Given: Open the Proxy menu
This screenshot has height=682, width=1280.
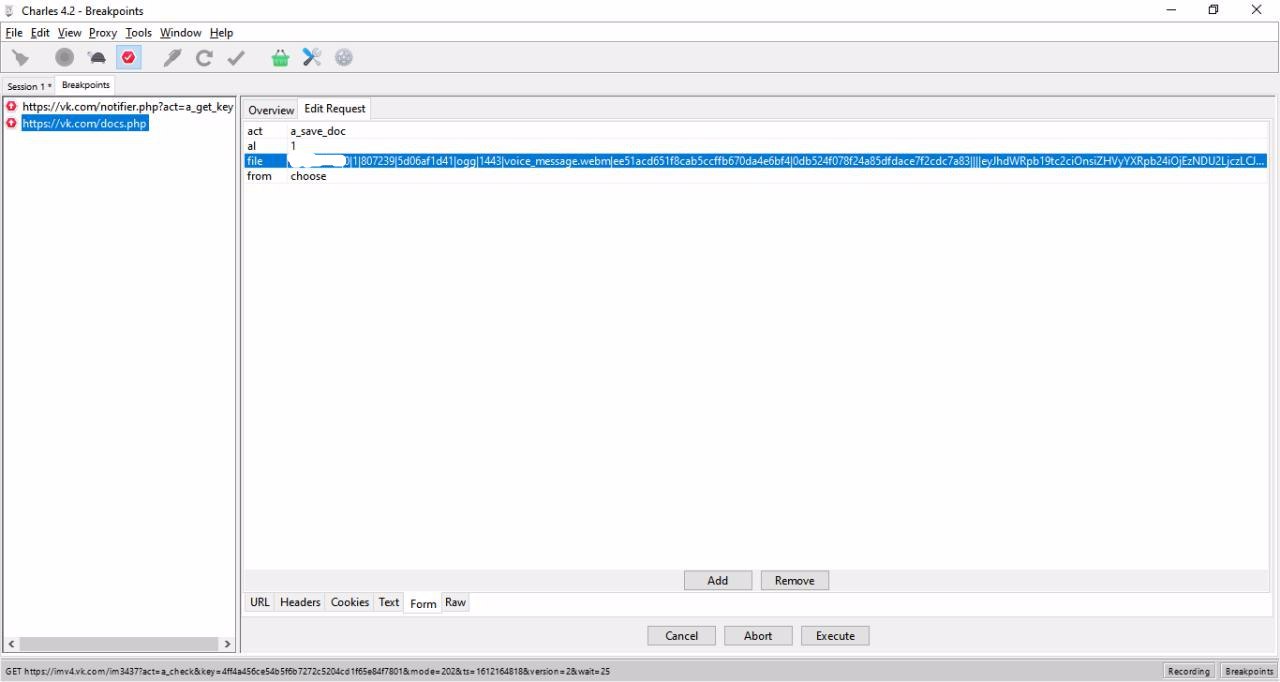Looking at the screenshot, I should [x=102, y=33].
